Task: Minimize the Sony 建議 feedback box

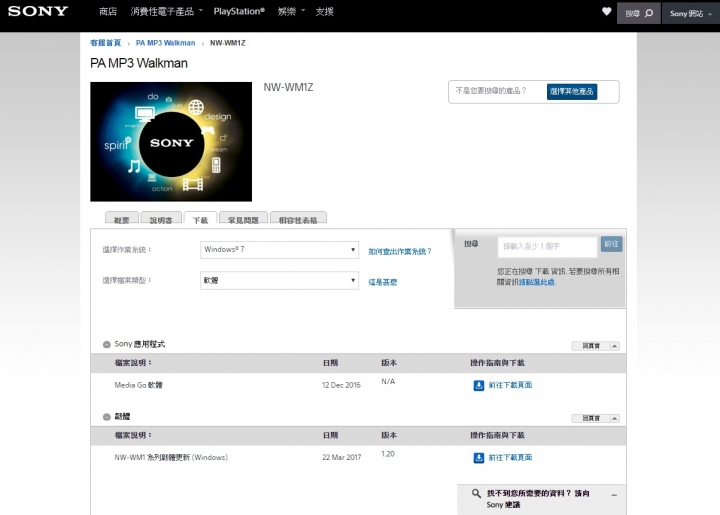Action: pos(614,495)
